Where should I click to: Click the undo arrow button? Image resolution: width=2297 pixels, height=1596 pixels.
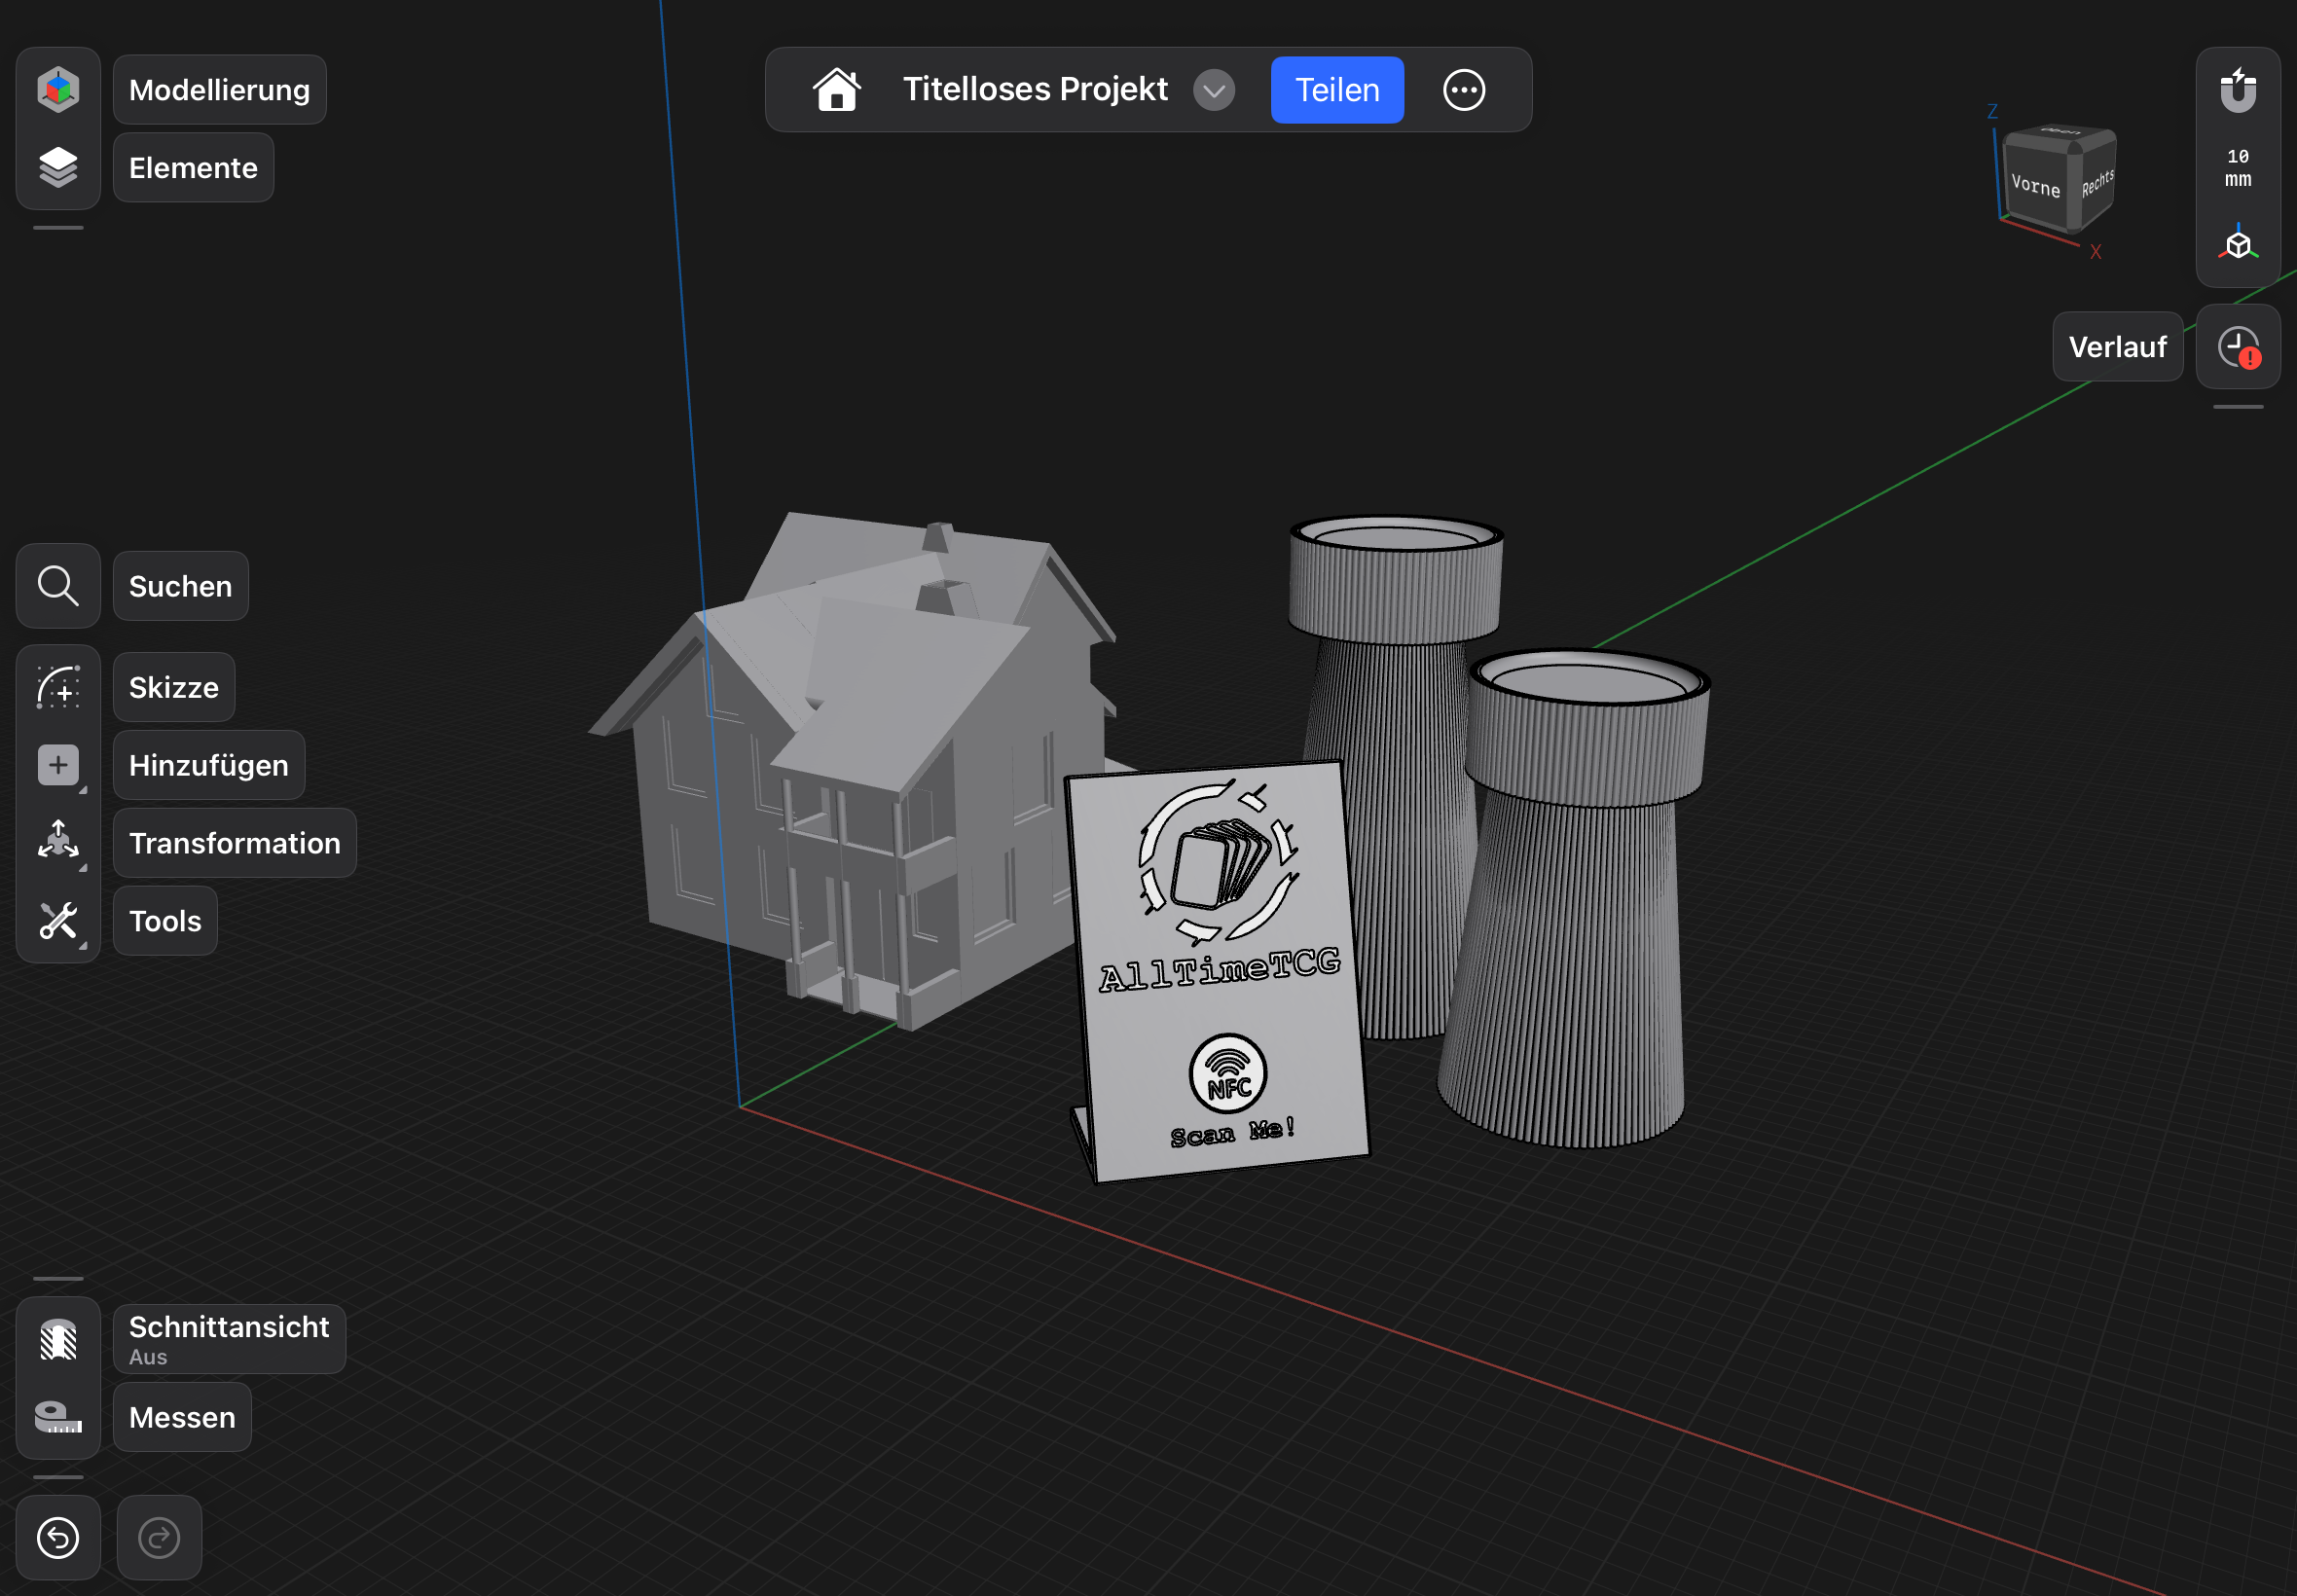click(x=58, y=1537)
